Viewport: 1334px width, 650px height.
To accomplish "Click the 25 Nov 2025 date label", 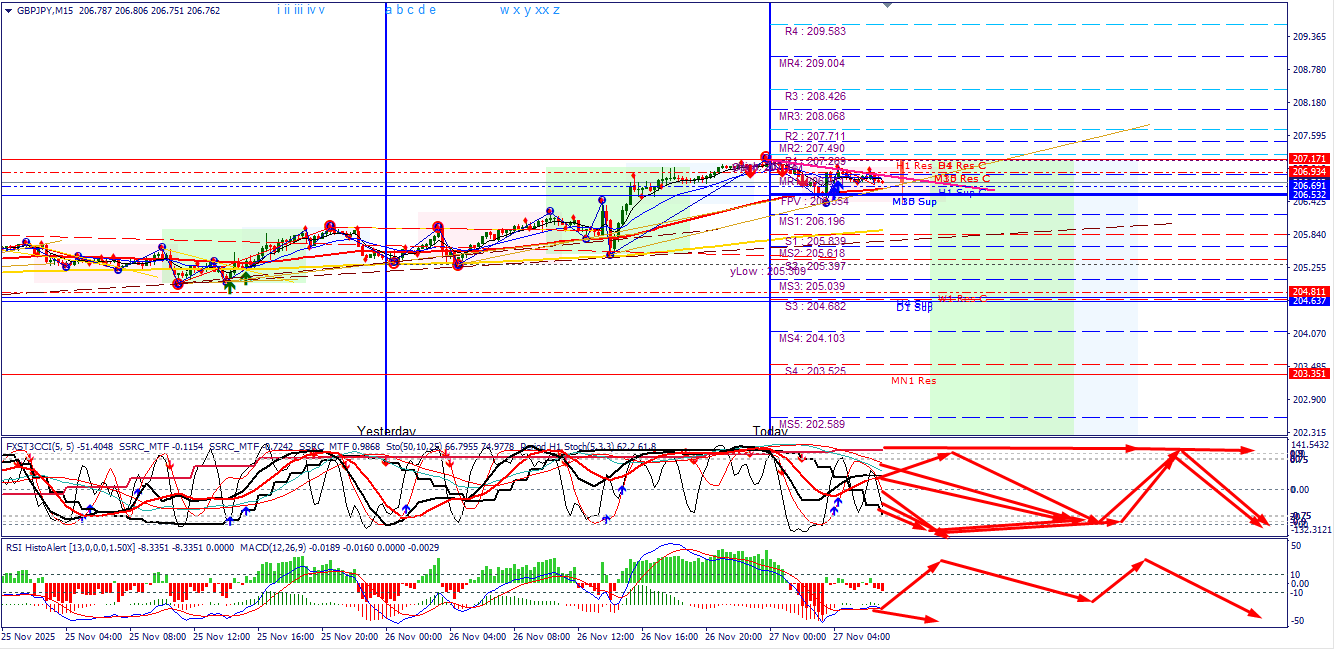I will (29, 636).
